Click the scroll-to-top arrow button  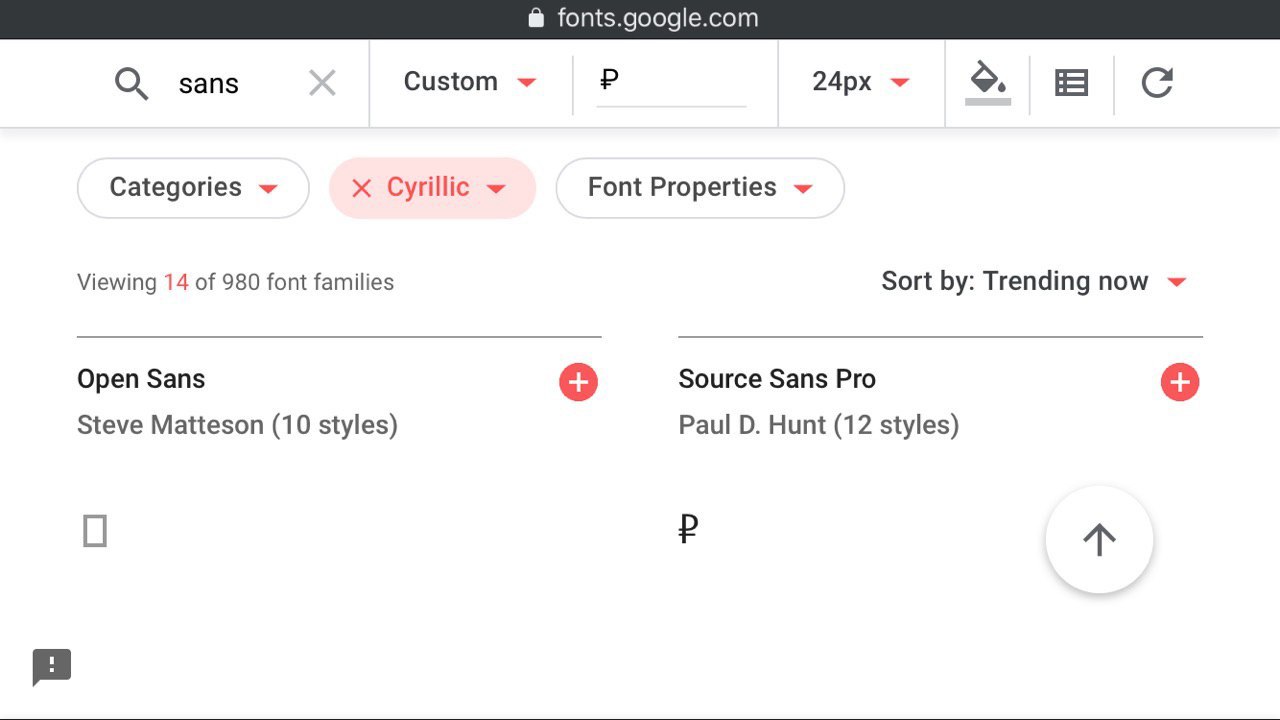point(1099,540)
